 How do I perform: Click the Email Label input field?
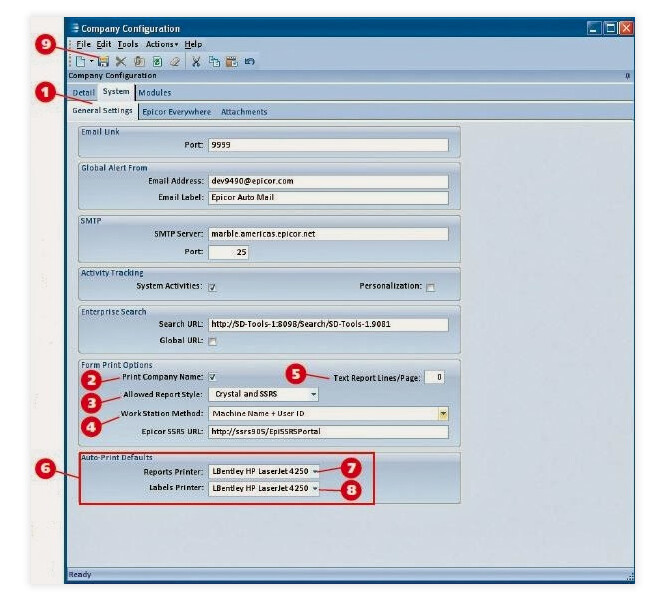pos(328,198)
